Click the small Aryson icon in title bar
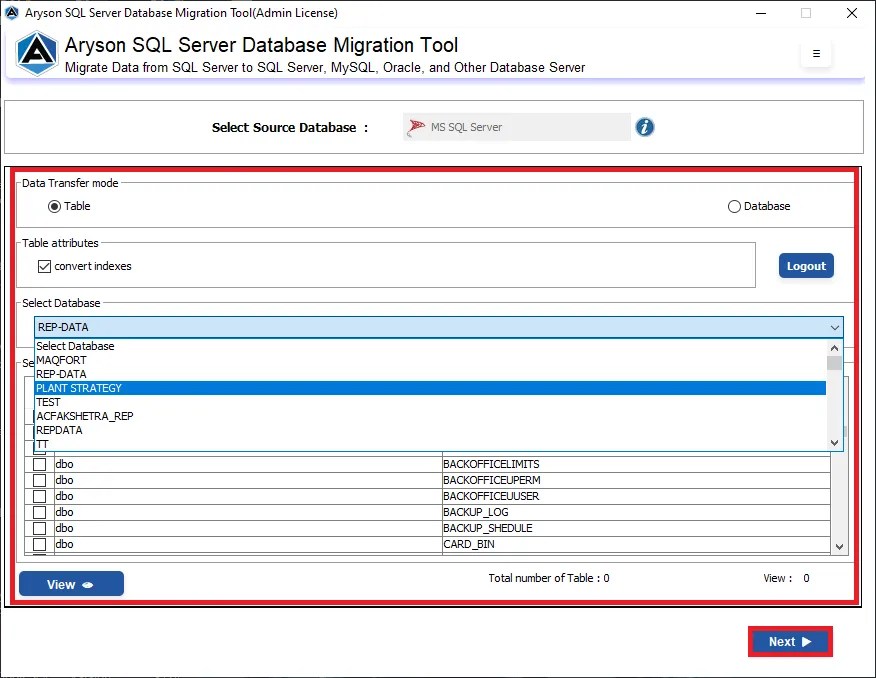 pyautogui.click(x=11, y=12)
